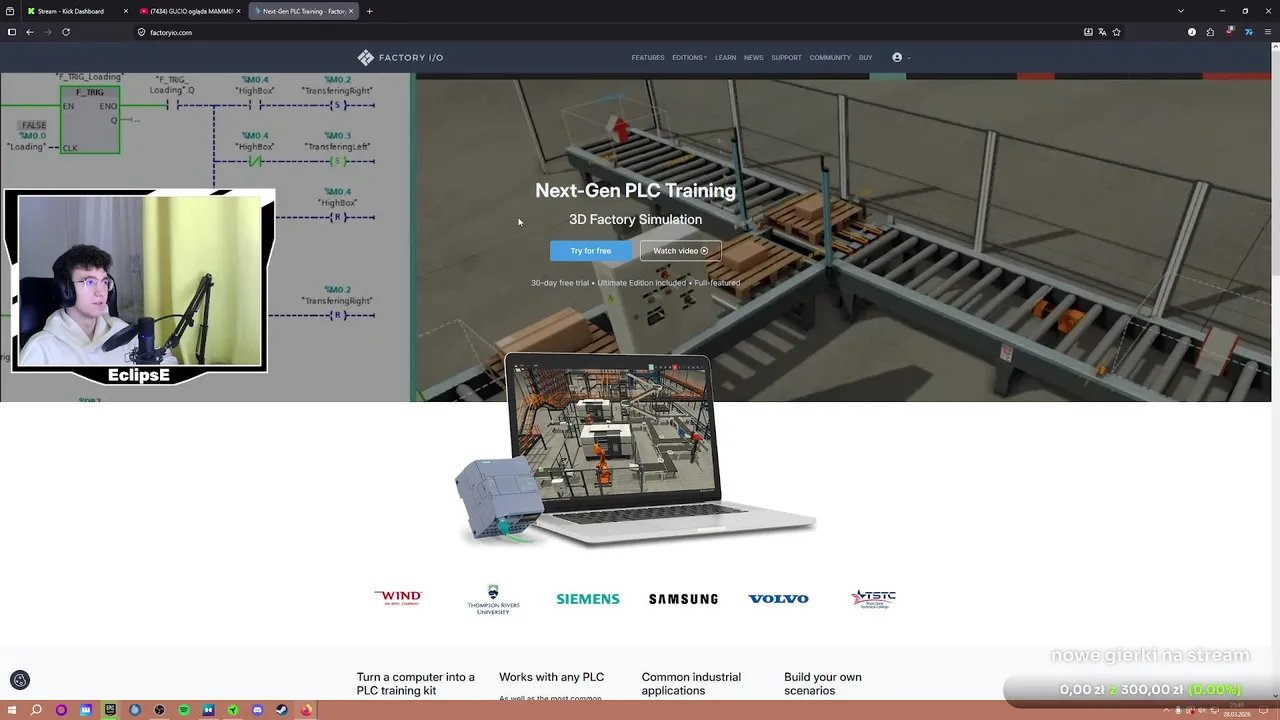Image resolution: width=1280 pixels, height=720 pixels.
Task: Click the Volvo logo
Action: [x=778, y=599]
